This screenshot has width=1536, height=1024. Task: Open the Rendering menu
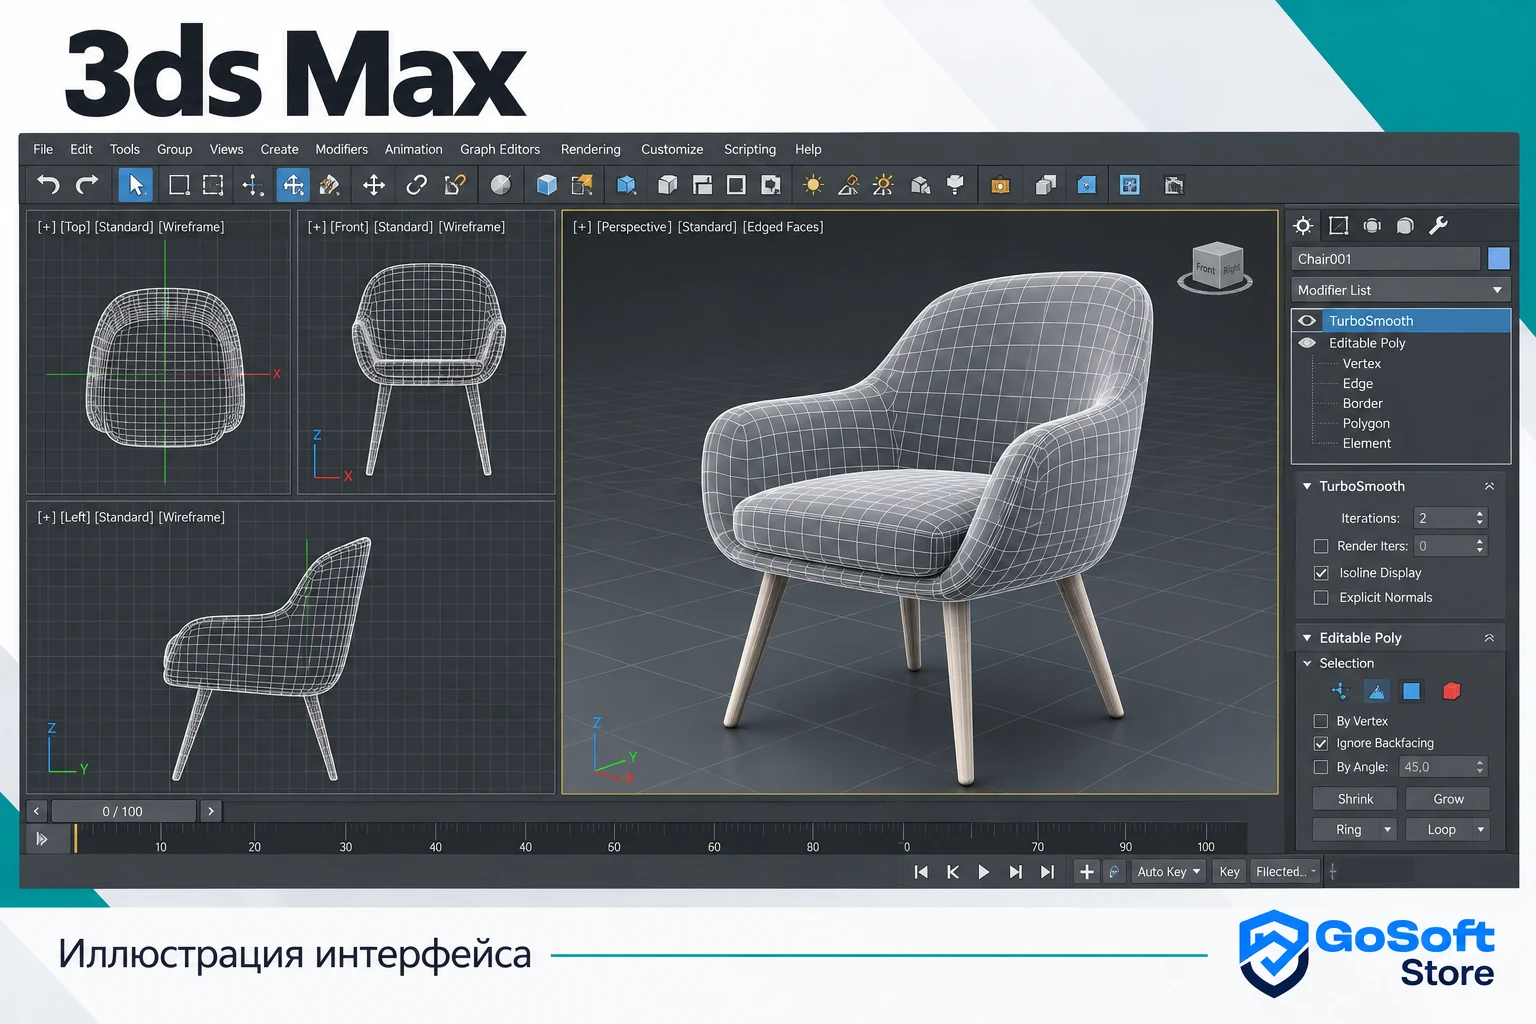point(590,149)
